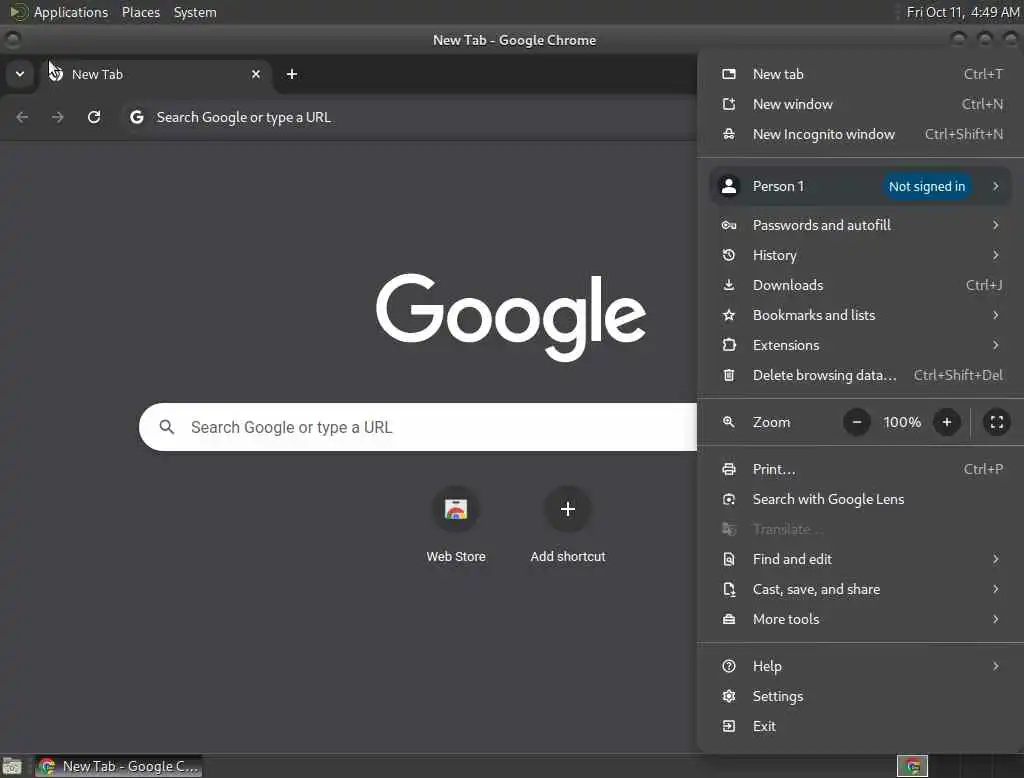
Task: Open the tab search dropdown arrow
Action: point(20,74)
